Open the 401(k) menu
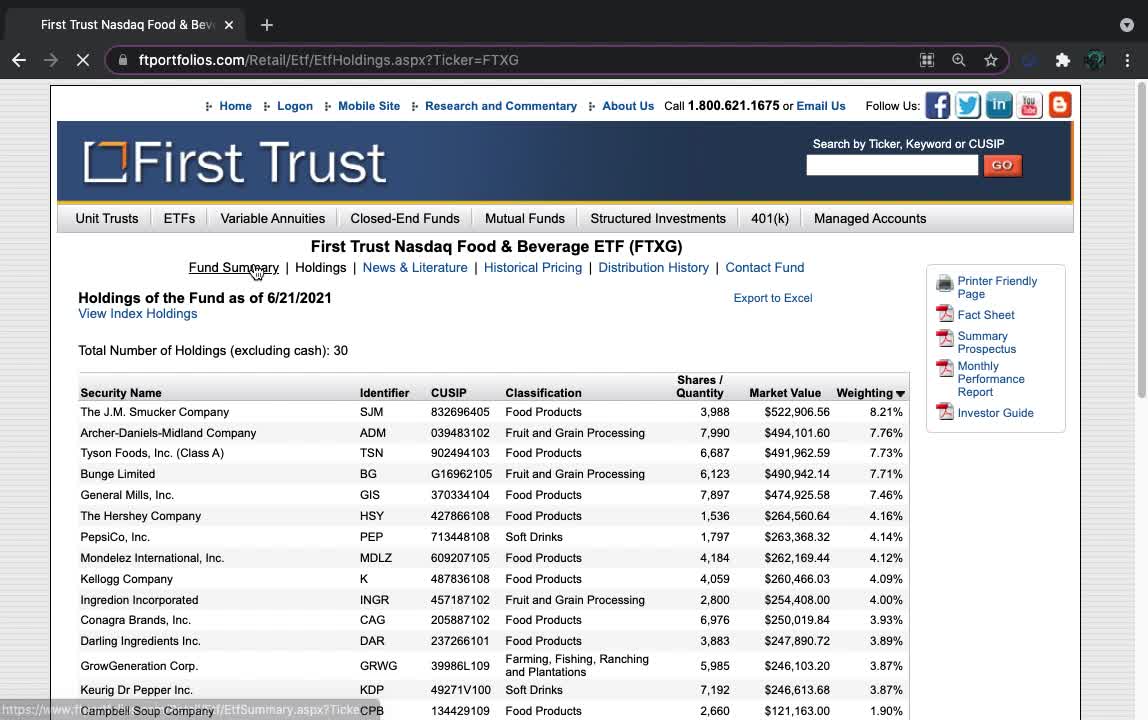1148x720 pixels. [770, 218]
